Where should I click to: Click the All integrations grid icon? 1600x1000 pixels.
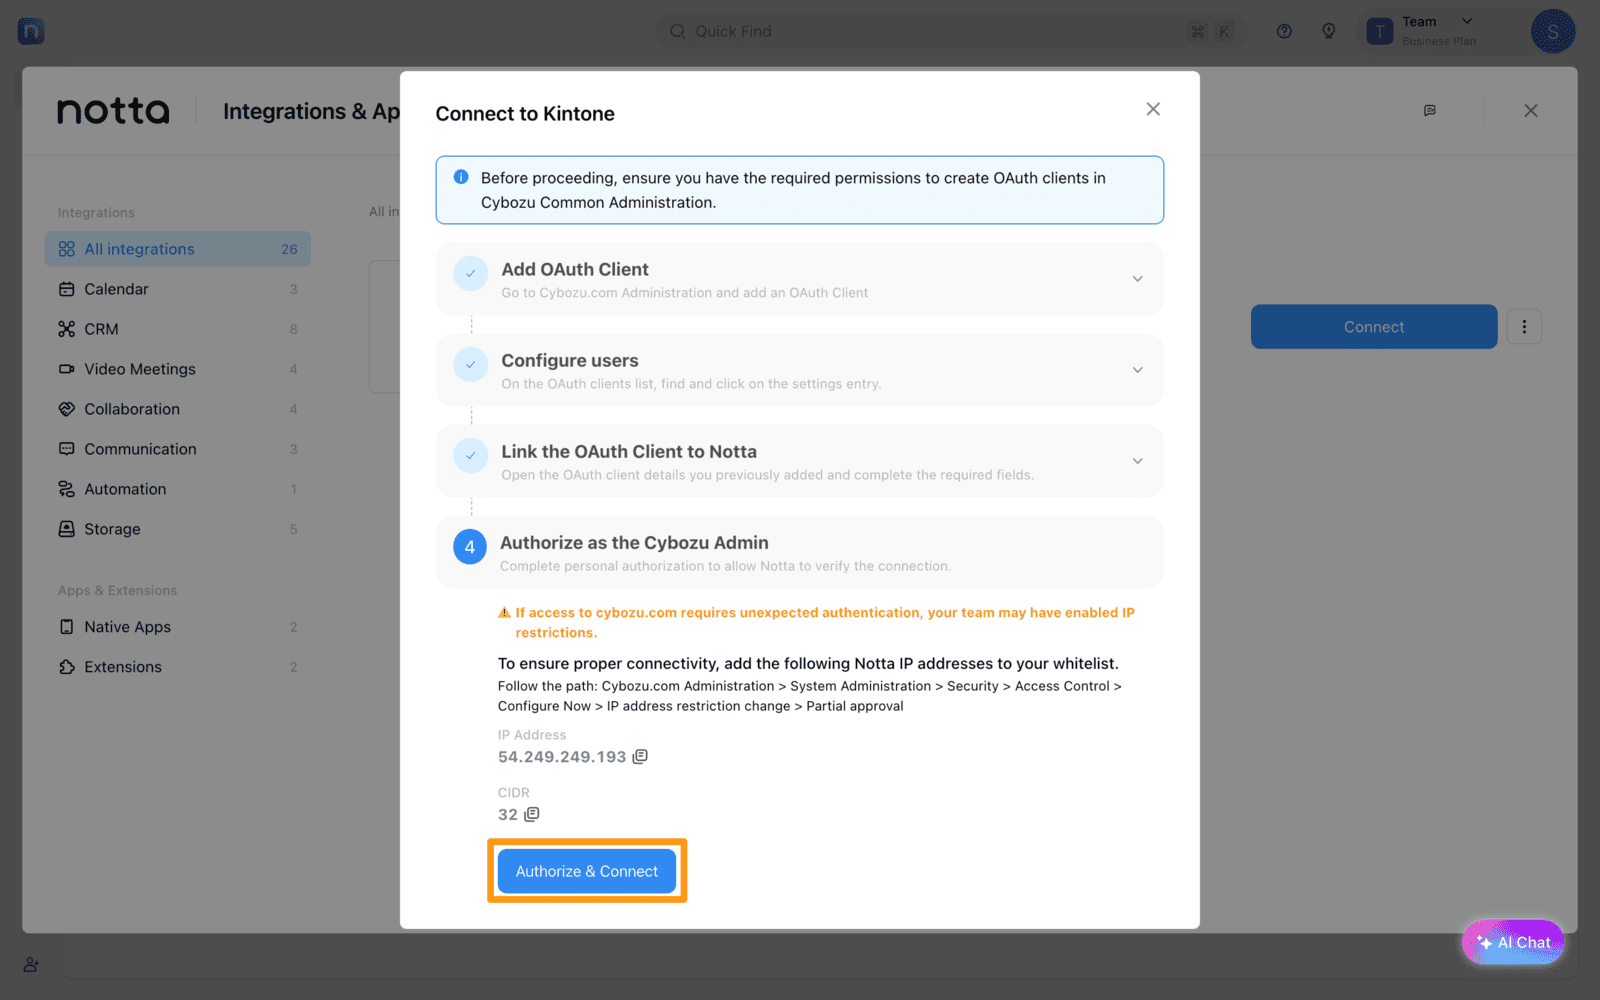coord(67,249)
